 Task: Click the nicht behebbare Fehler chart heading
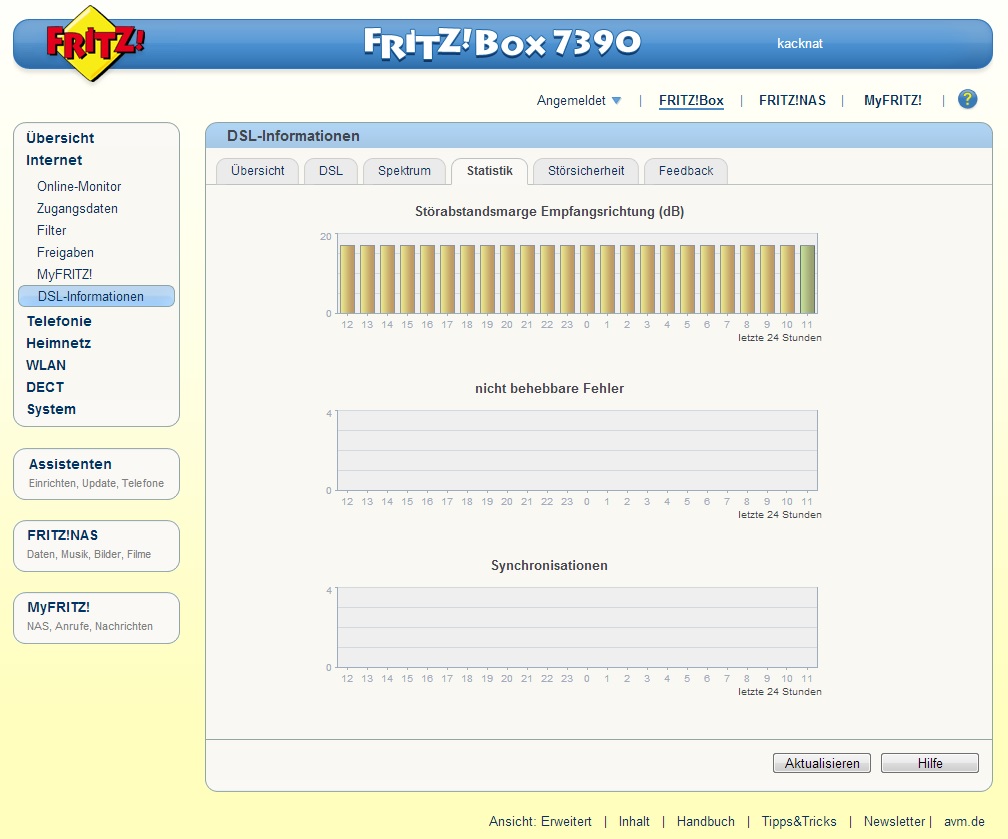549,388
